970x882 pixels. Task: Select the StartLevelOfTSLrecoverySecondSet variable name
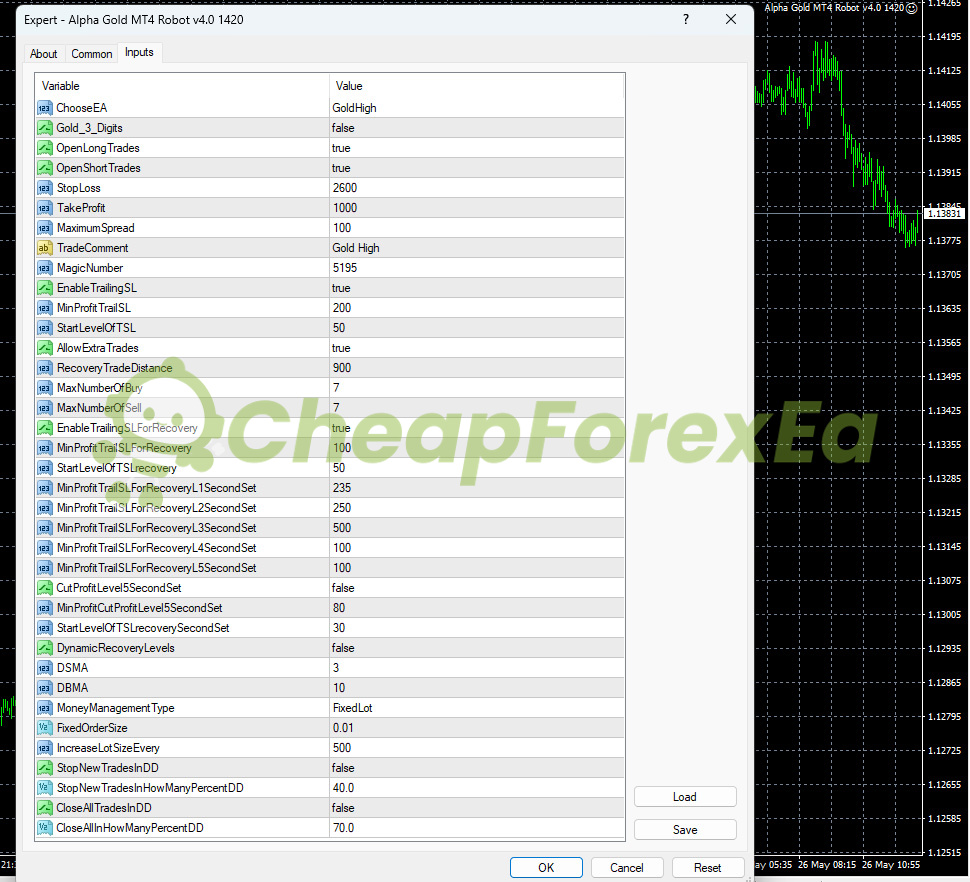click(143, 628)
